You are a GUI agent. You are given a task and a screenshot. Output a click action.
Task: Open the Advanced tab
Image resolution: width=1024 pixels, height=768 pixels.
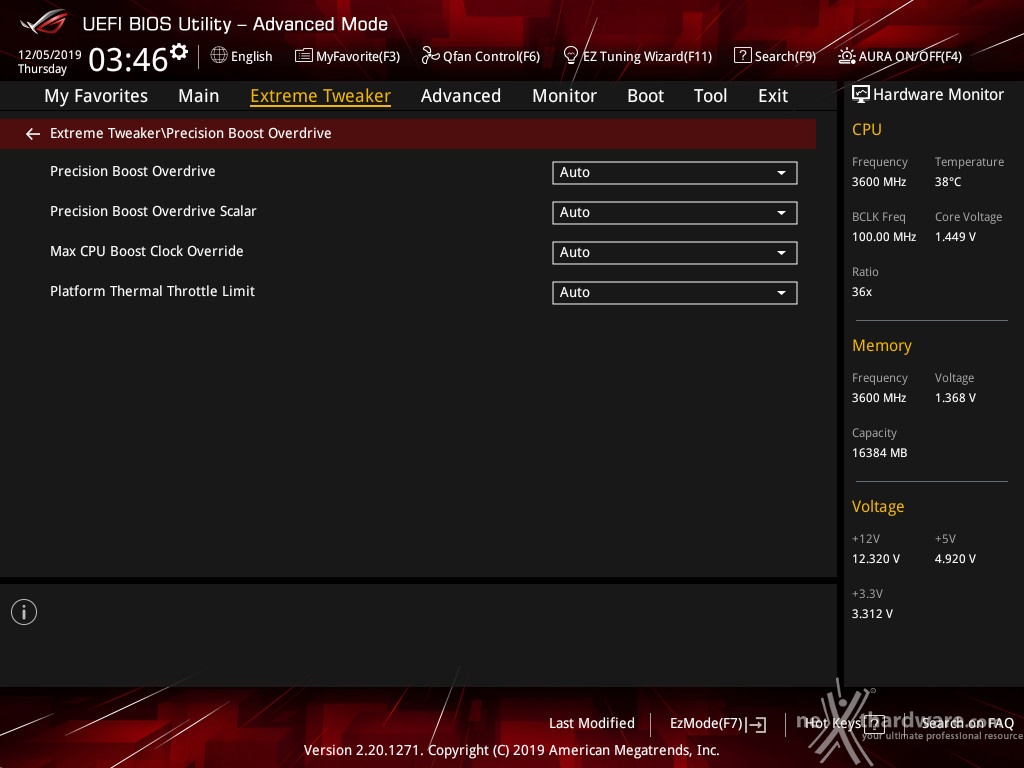point(461,96)
